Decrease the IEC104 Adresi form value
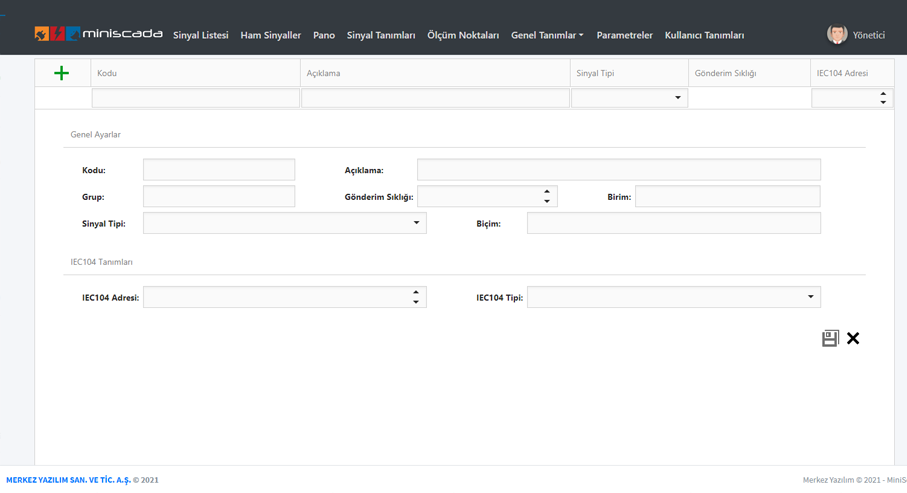The image size is (907, 493). (416, 302)
